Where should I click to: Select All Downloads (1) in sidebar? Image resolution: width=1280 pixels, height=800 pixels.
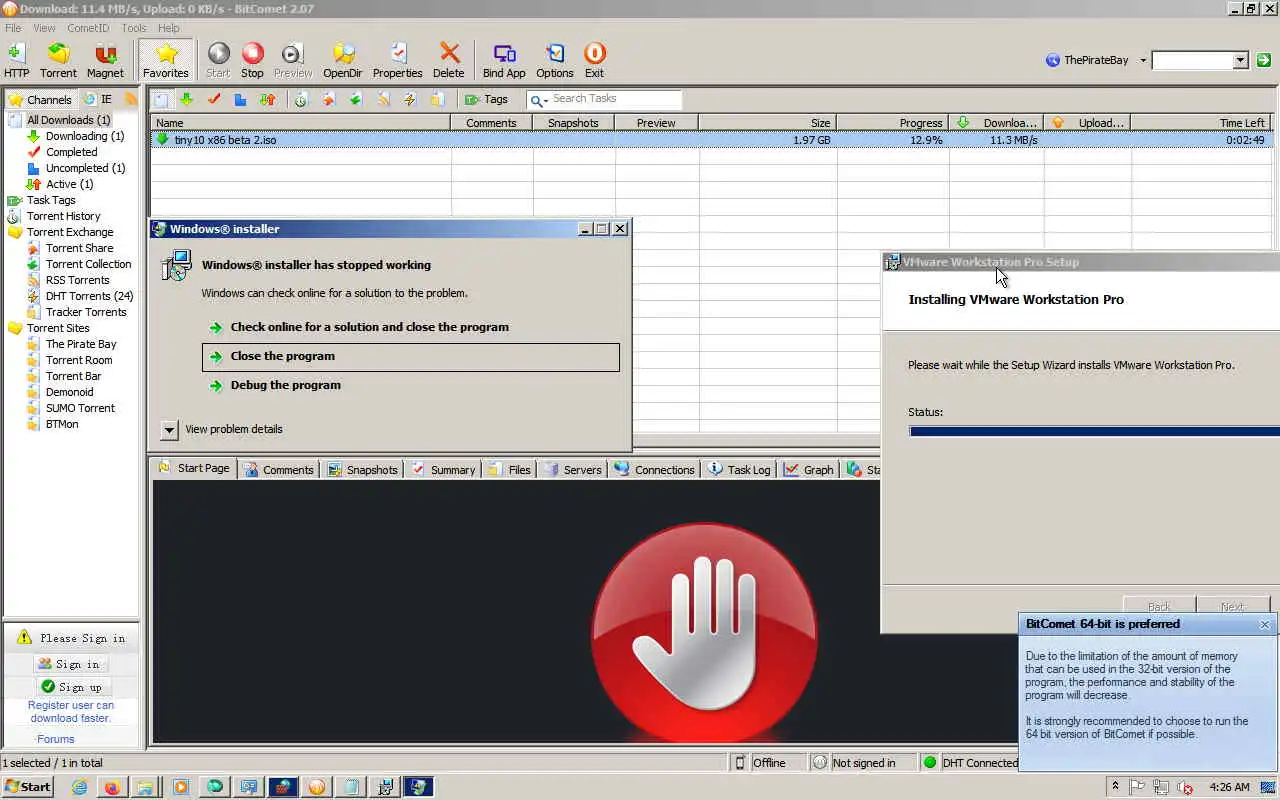pyautogui.click(x=68, y=120)
